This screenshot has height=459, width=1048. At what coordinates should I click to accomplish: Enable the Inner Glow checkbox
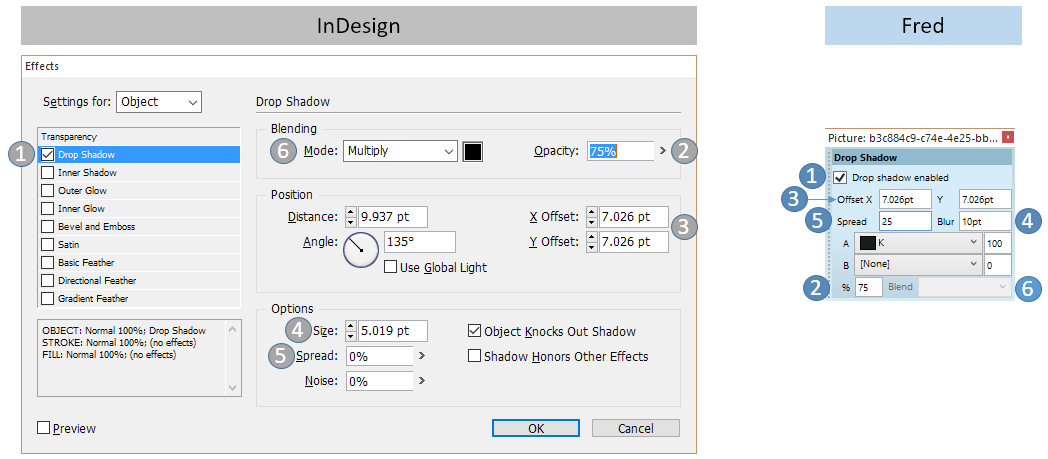coord(47,209)
